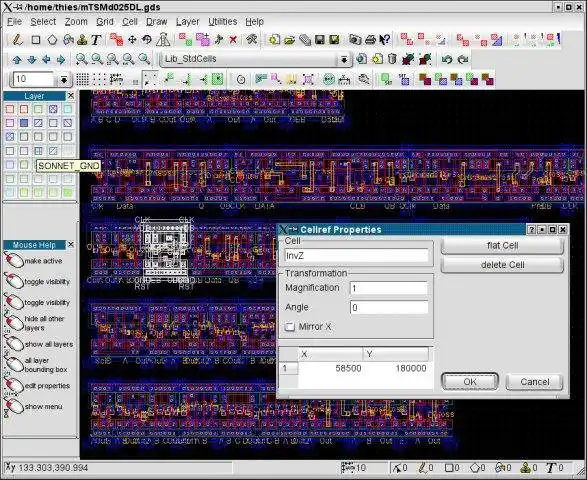The width and height of the screenshot is (587, 480).
Task: Close the Layer panel with X
Action: [71, 96]
